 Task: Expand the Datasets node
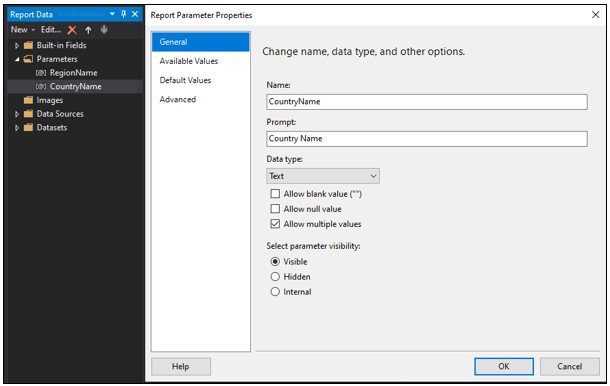(17, 128)
